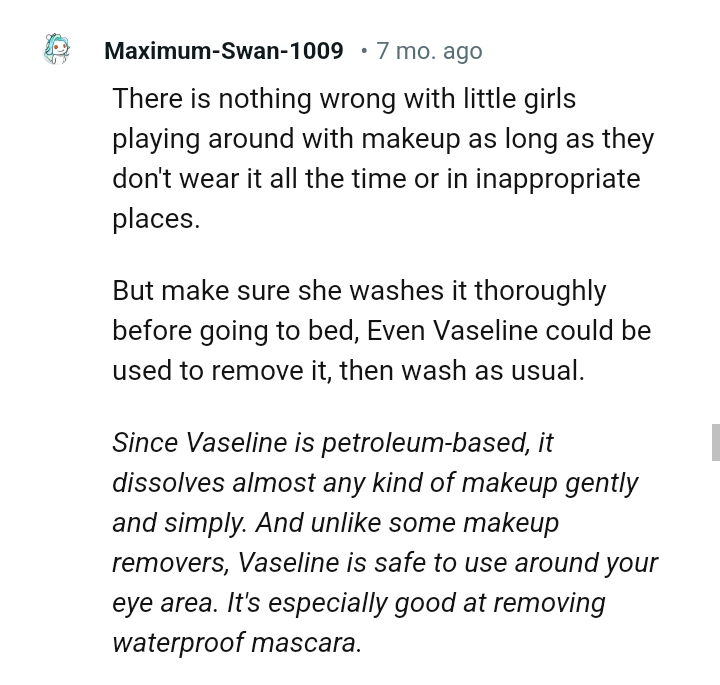
Task: Click the "7 mo. ago" timestamp
Action: 429,50
